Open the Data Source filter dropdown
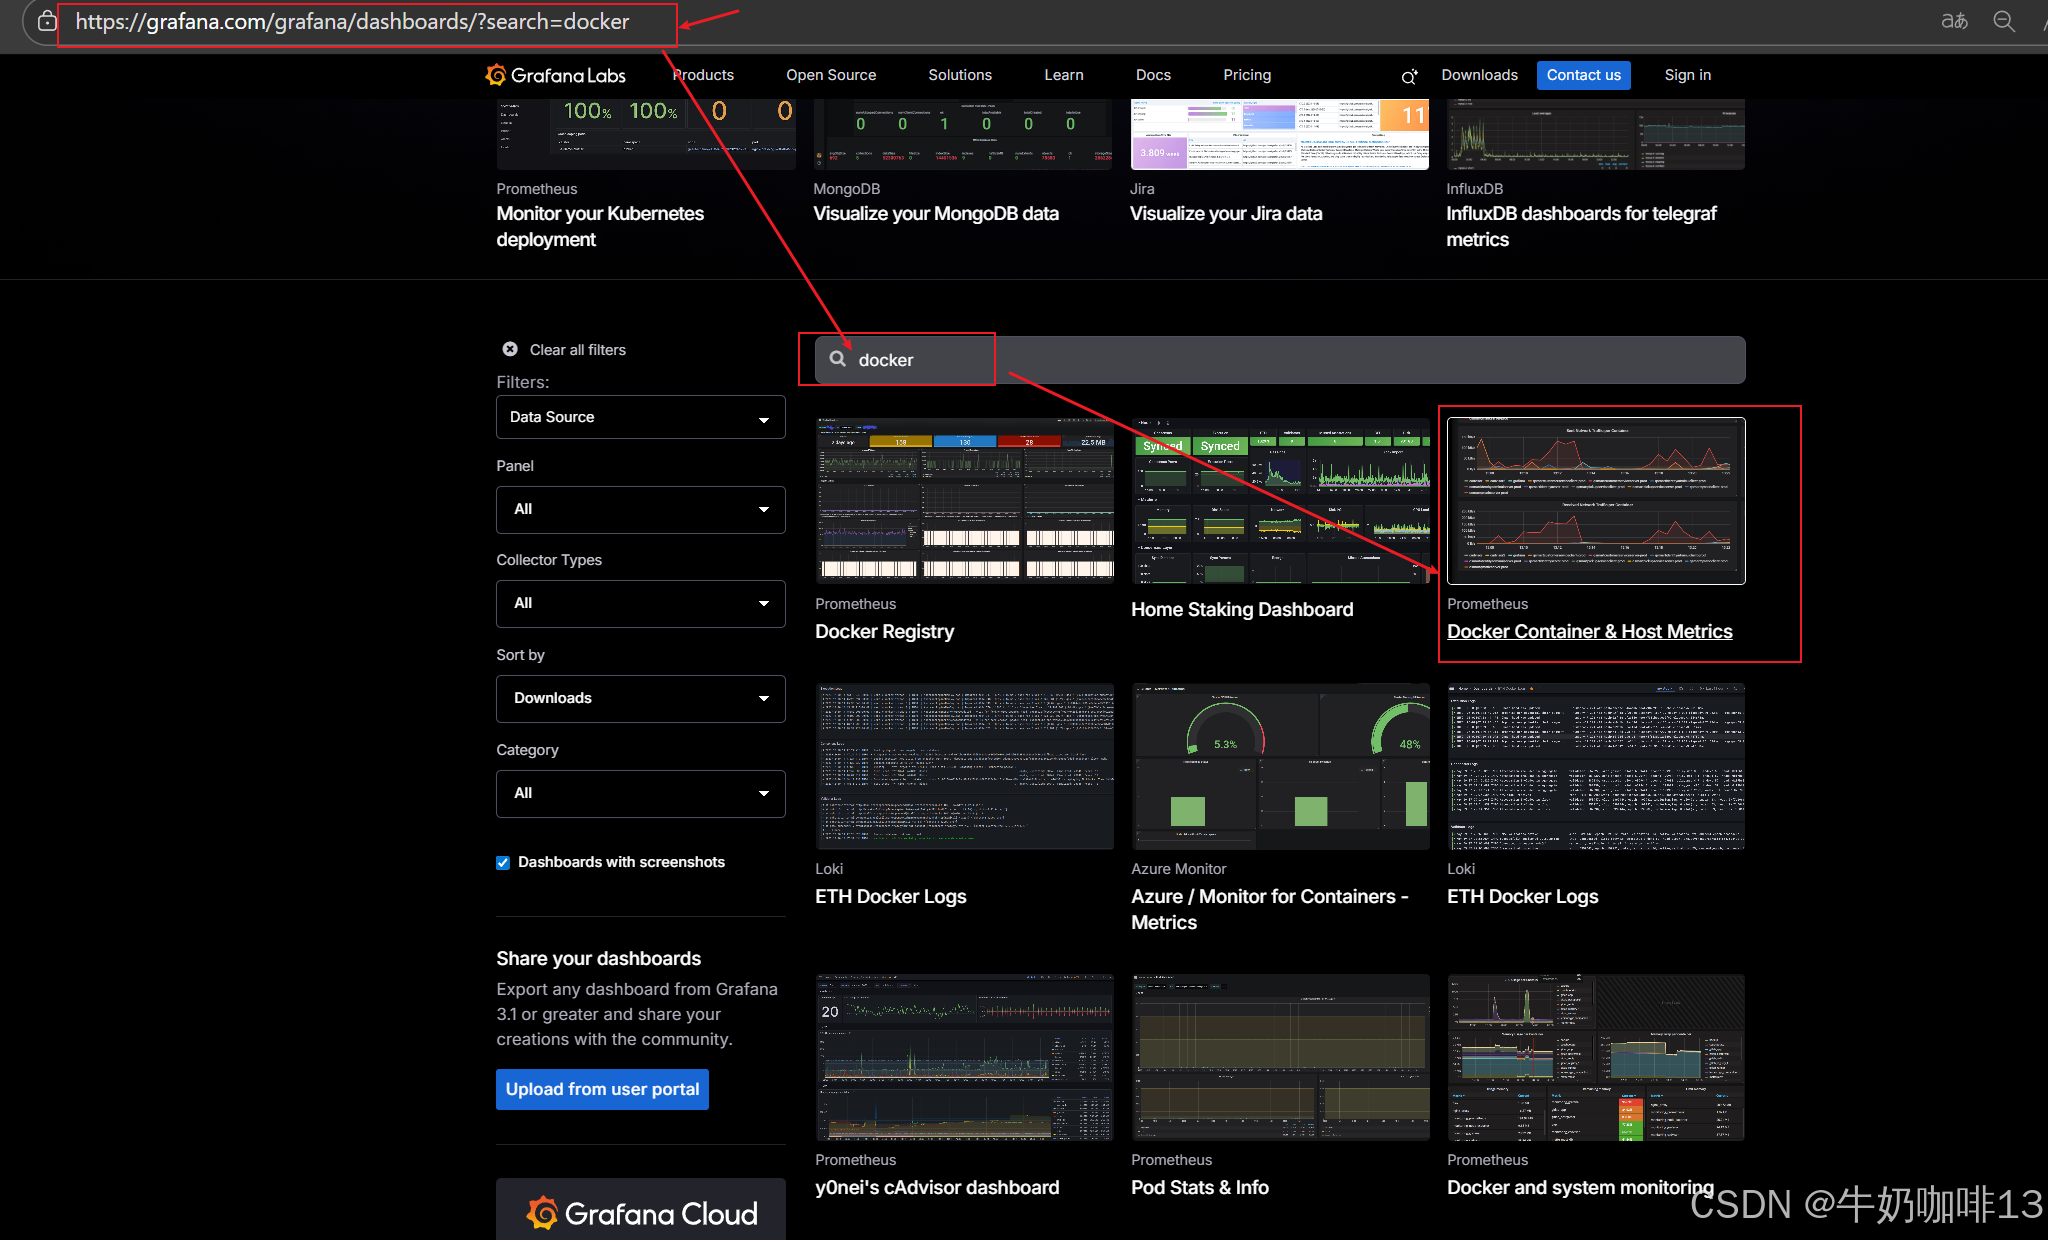 click(640, 417)
